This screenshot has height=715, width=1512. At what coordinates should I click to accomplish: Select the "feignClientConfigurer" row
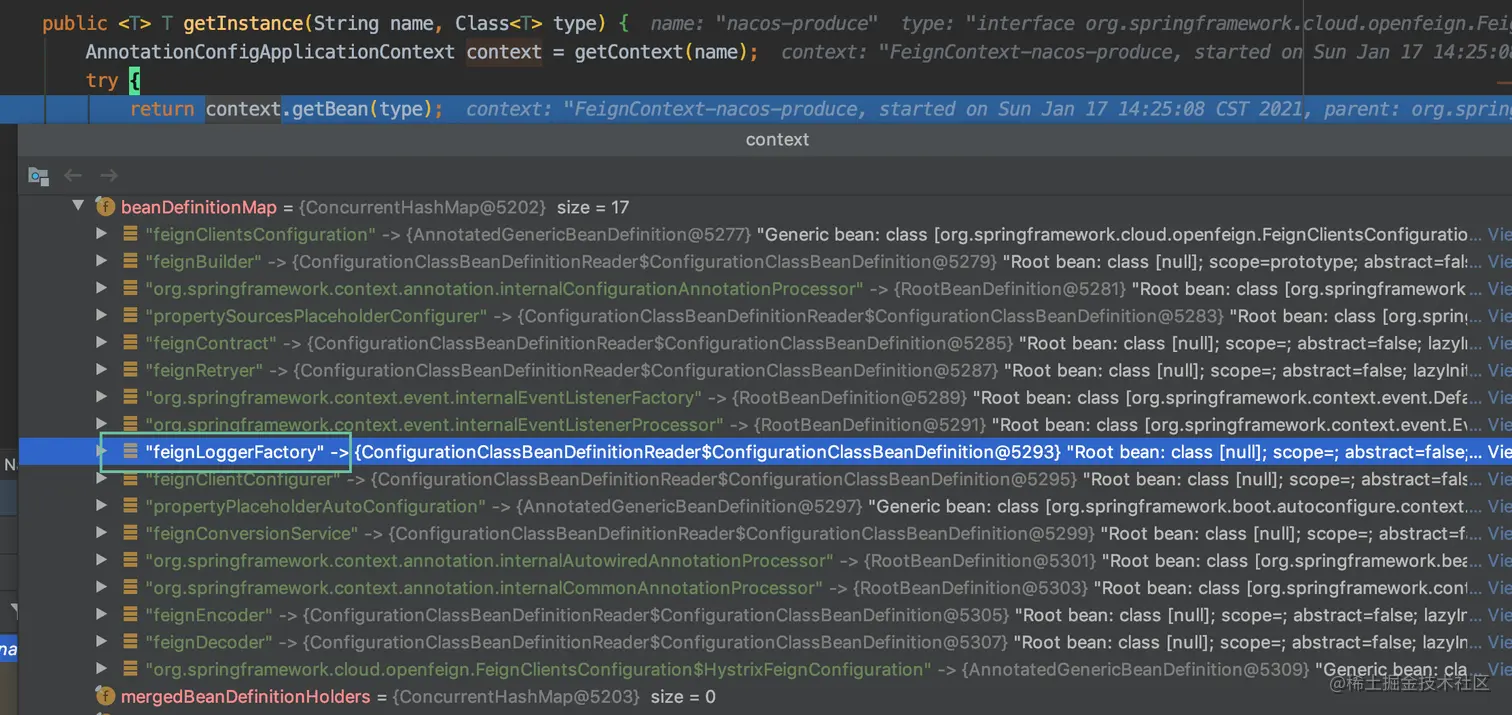coord(765,479)
